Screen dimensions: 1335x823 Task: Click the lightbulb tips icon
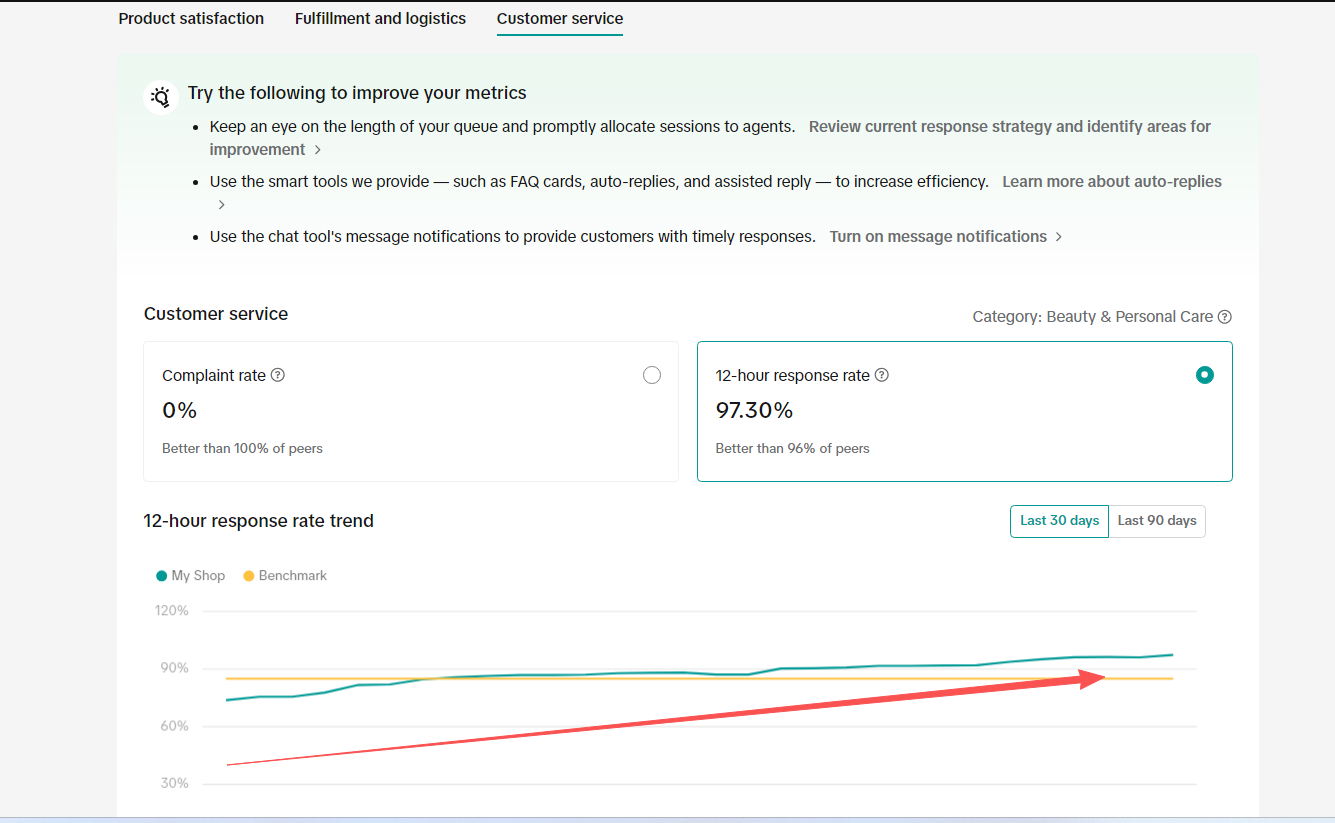click(x=161, y=97)
